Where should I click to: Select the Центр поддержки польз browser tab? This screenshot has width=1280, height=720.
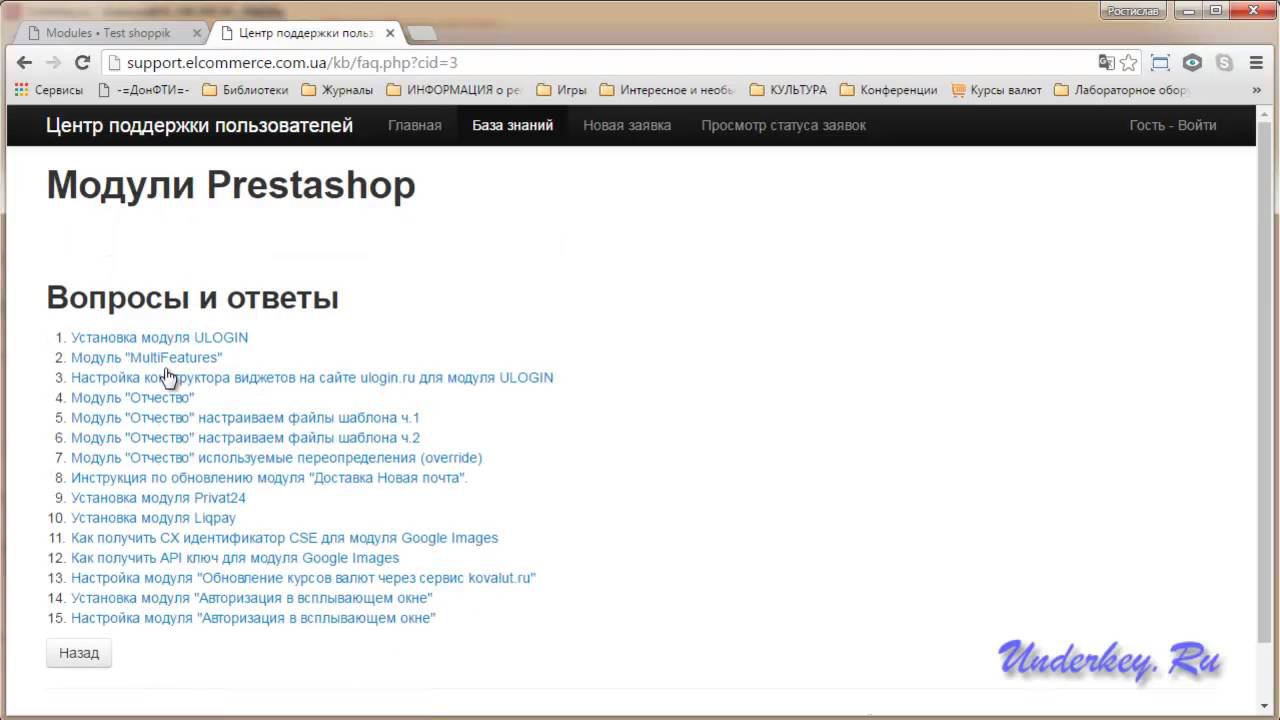pos(306,33)
